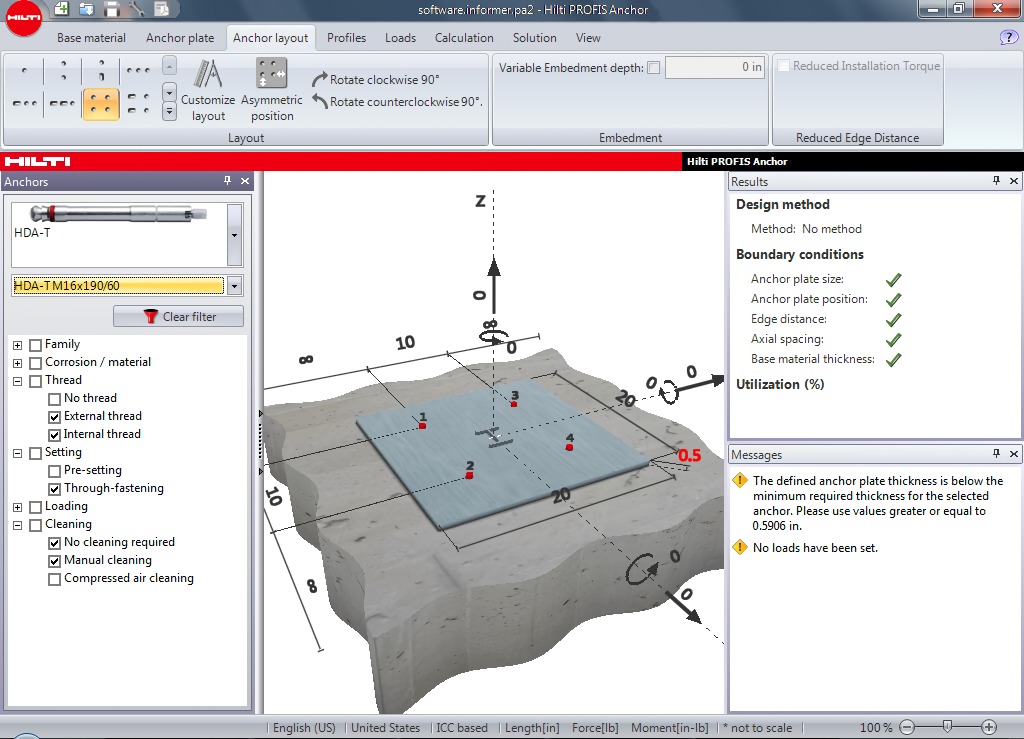1024x739 pixels.
Task: Select anchor point 1 on the plate
Action: pos(423,426)
